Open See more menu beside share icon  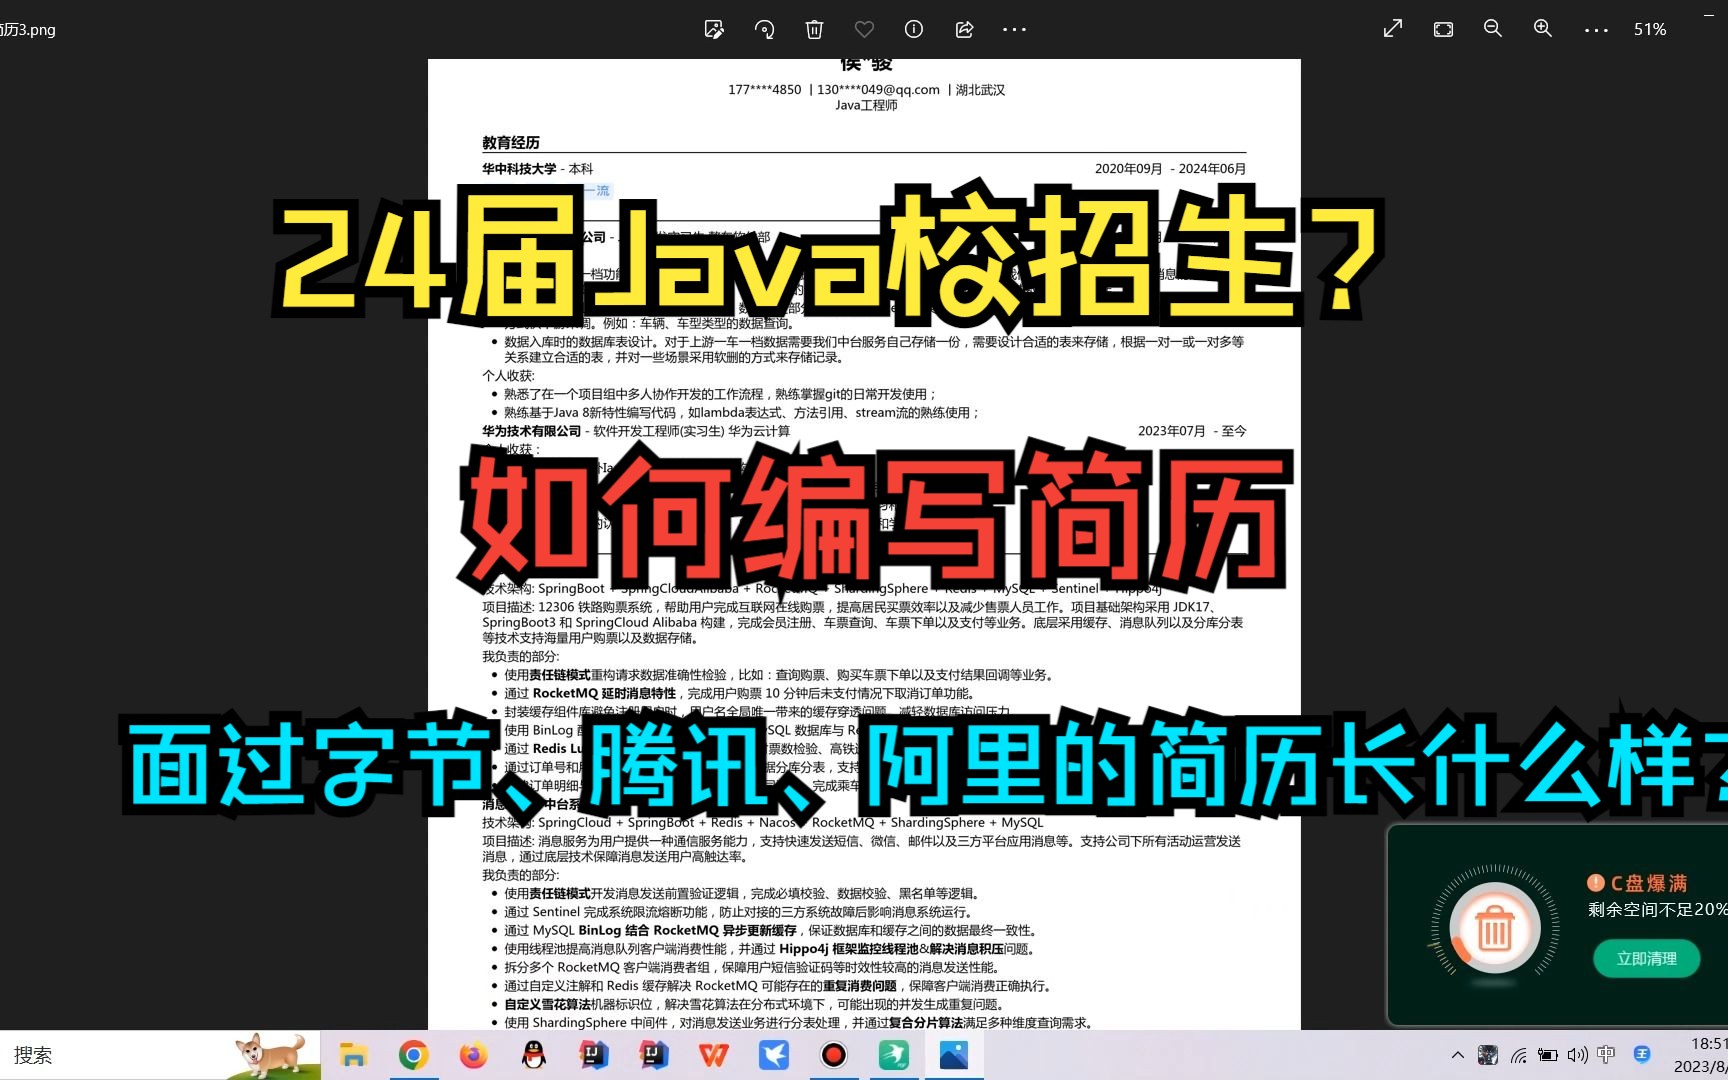point(1014,29)
